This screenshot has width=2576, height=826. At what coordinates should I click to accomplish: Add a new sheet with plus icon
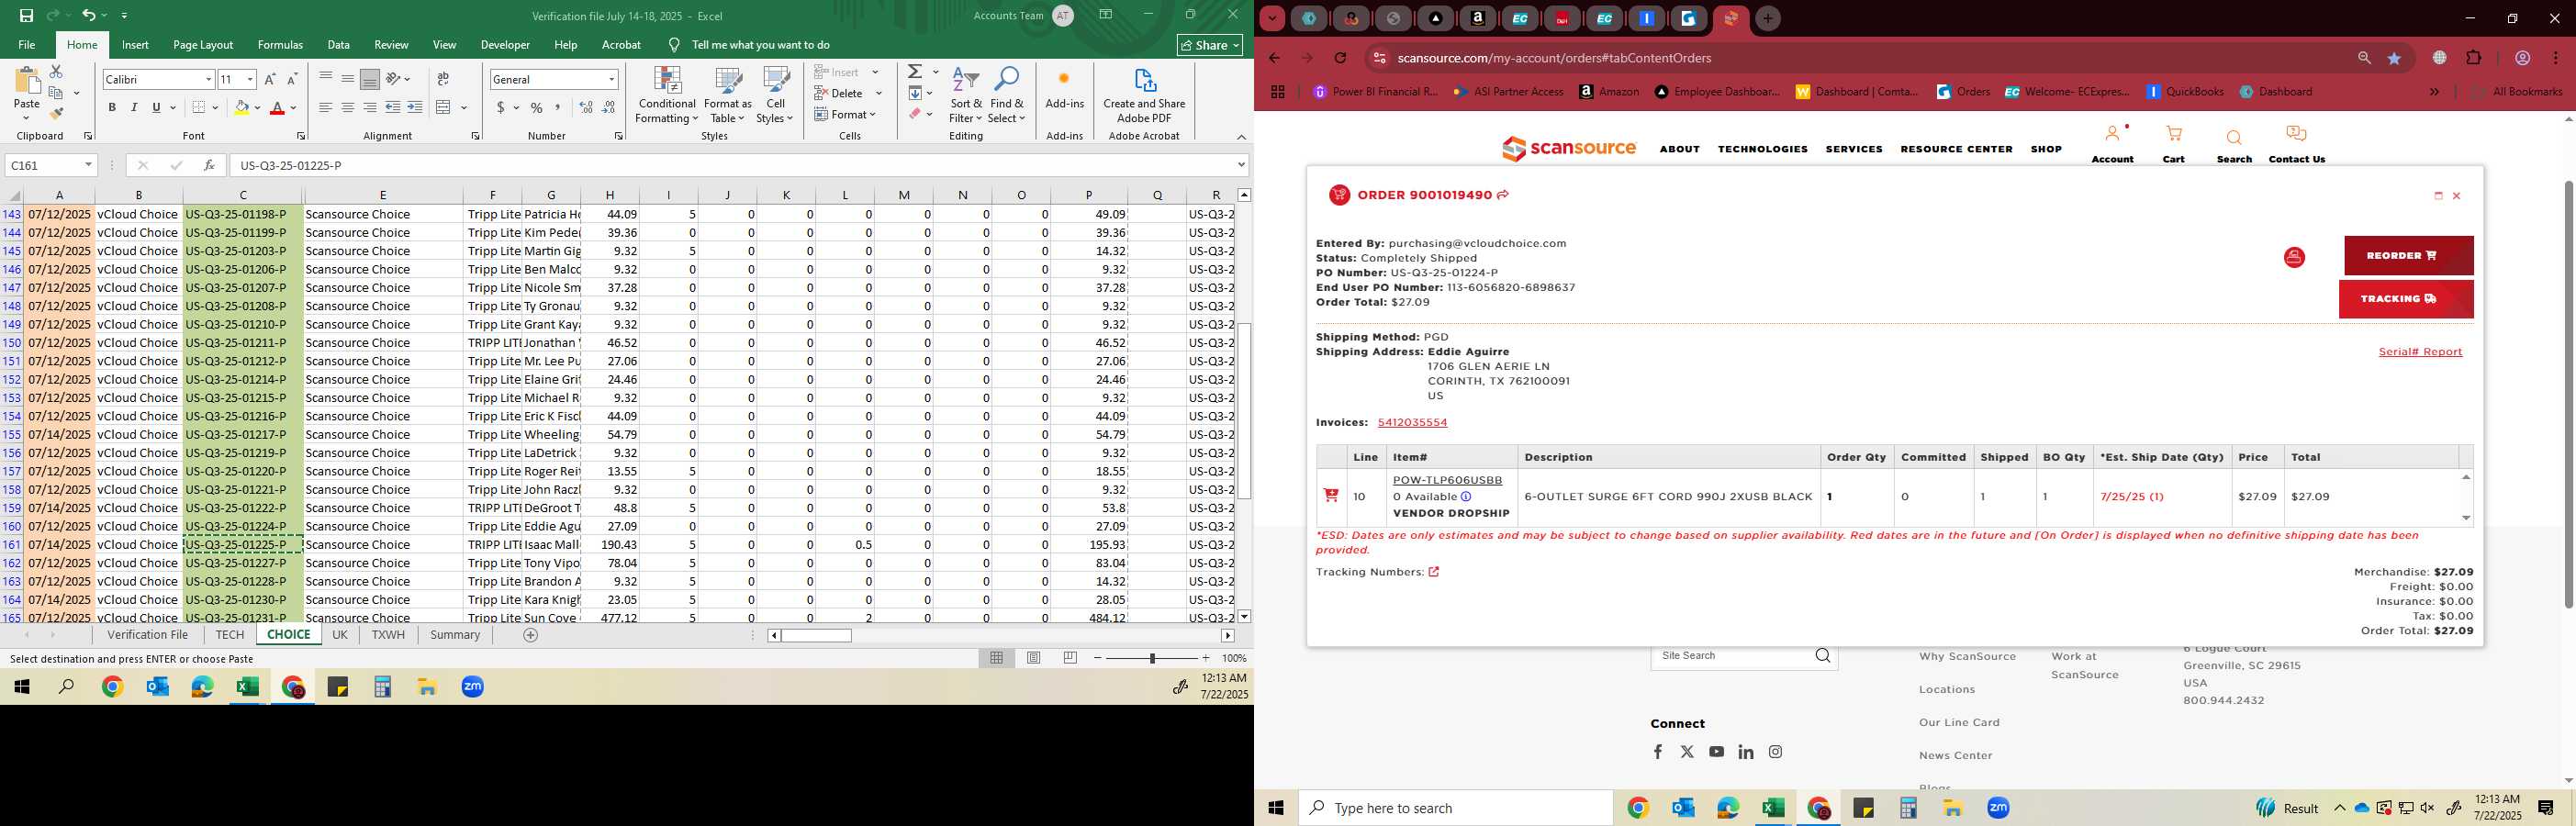[x=531, y=635]
